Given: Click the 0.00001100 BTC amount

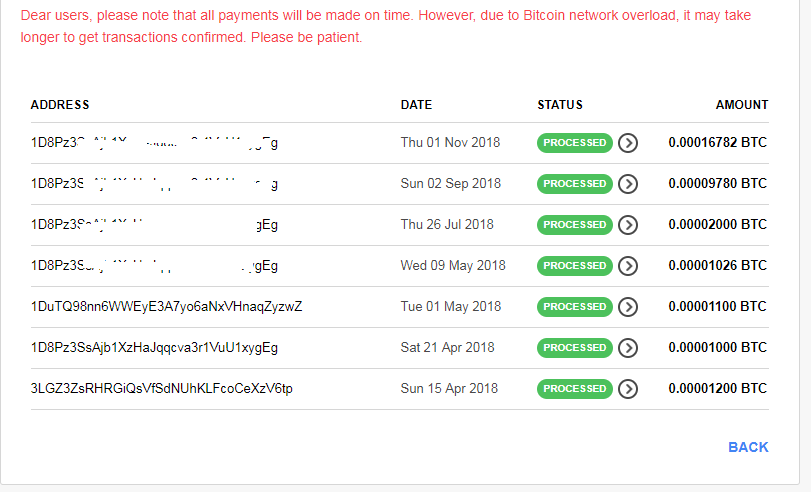Looking at the screenshot, I should [717, 306].
